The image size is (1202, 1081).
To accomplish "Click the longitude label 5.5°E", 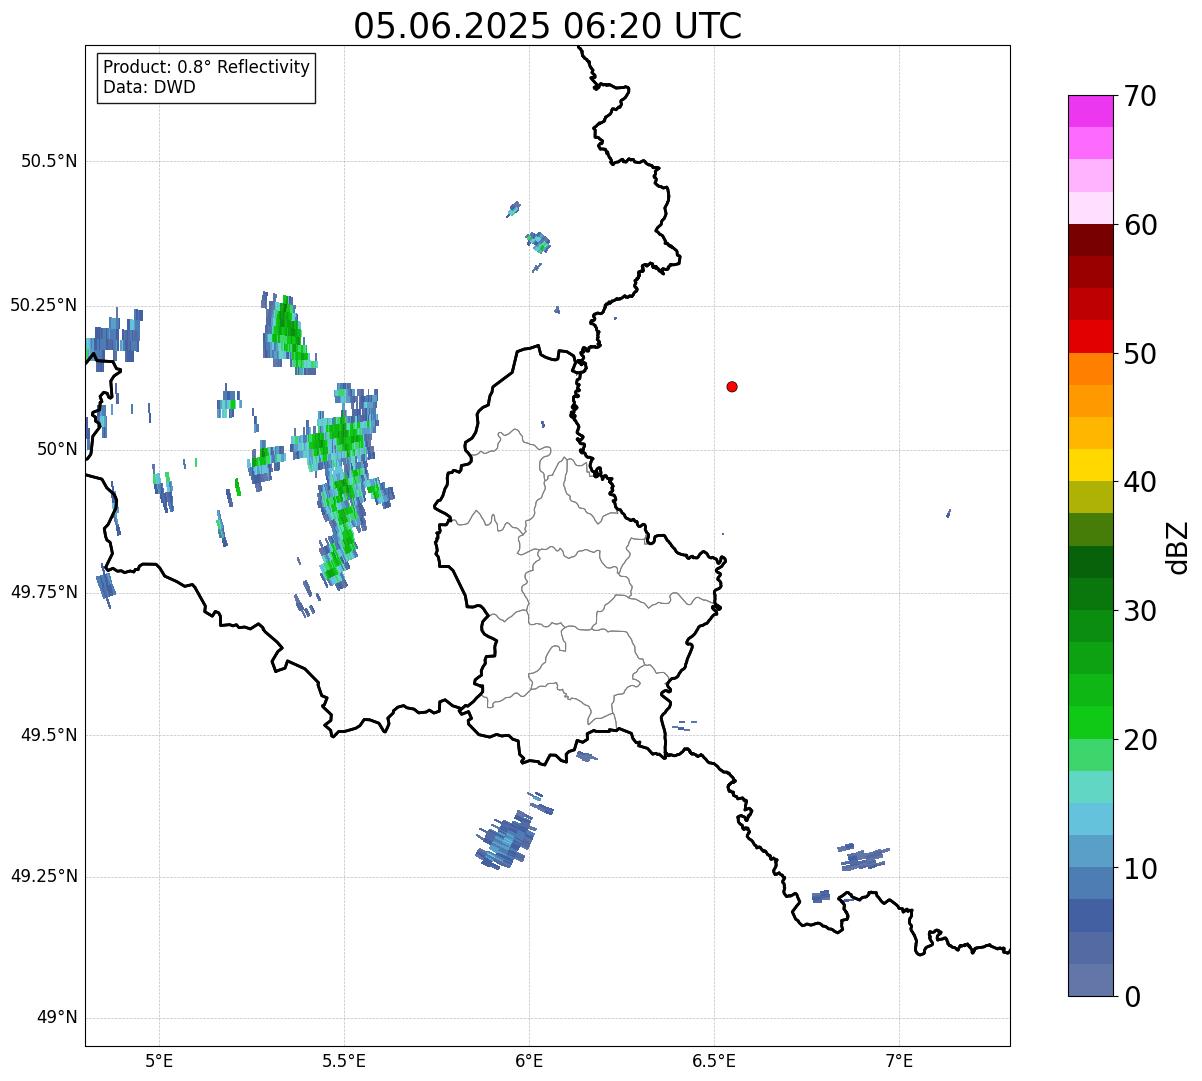I will pyautogui.click(x=344, y=1060).
